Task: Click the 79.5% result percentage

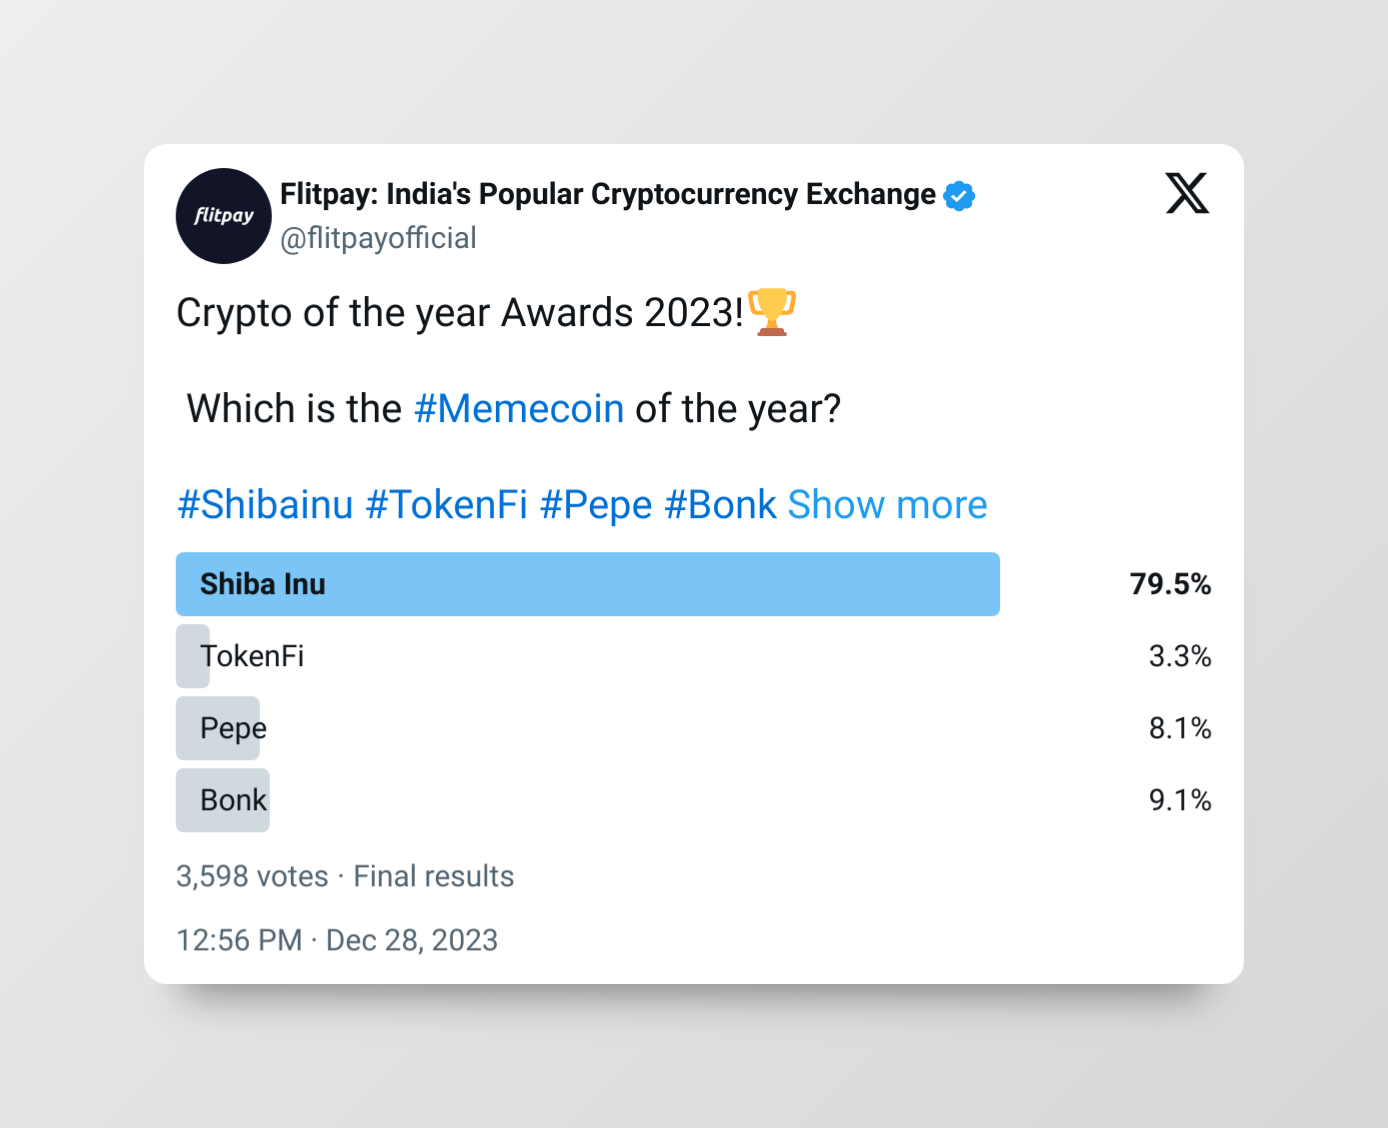Action: click(1170, 584)
